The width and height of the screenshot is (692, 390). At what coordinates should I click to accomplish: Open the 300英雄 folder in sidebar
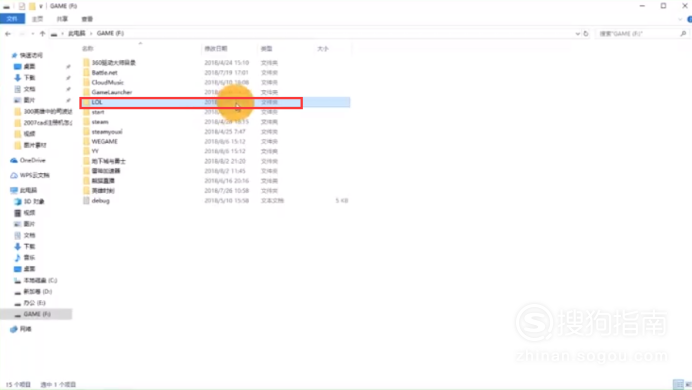(48, 112)
